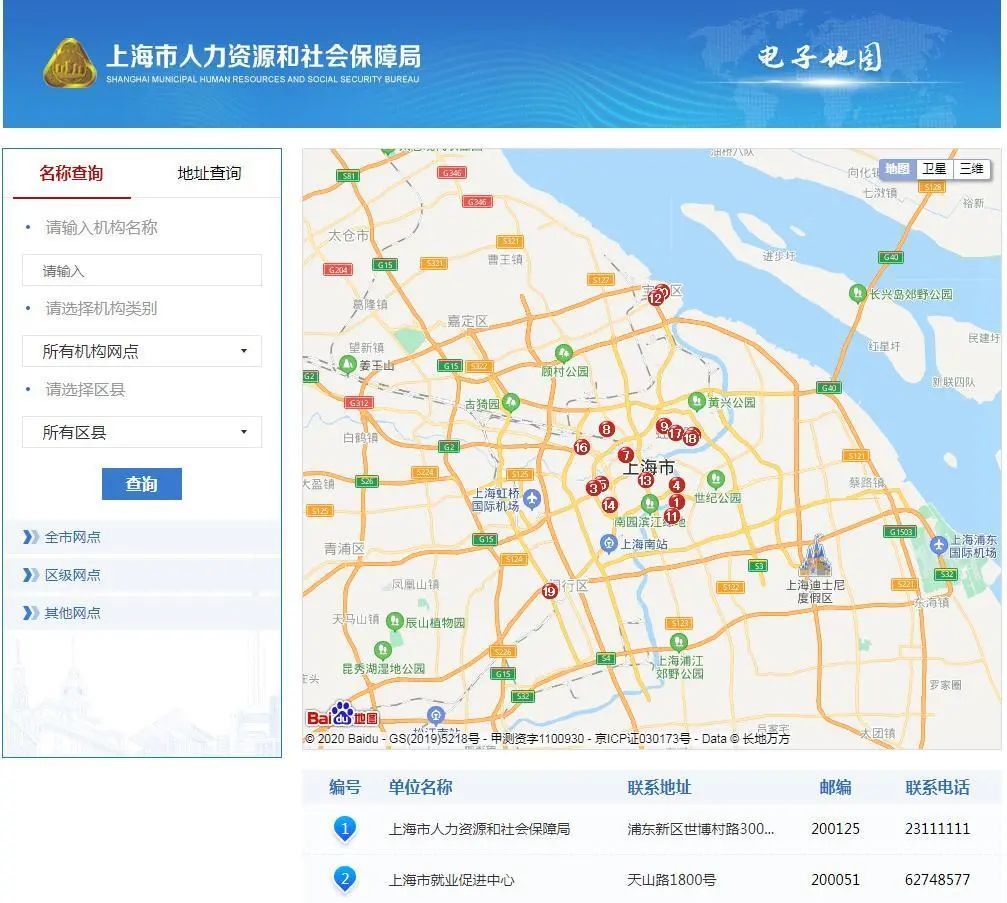
Task: Click the Shanghai Disney castle icon
Action: point(815,556)
